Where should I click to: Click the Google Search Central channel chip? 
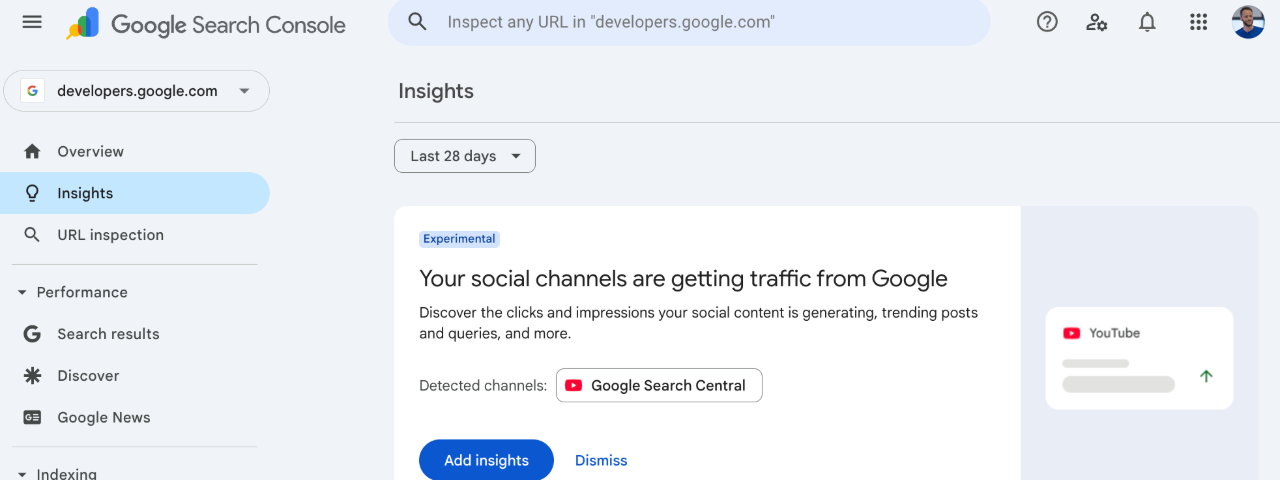pos(659,385)
